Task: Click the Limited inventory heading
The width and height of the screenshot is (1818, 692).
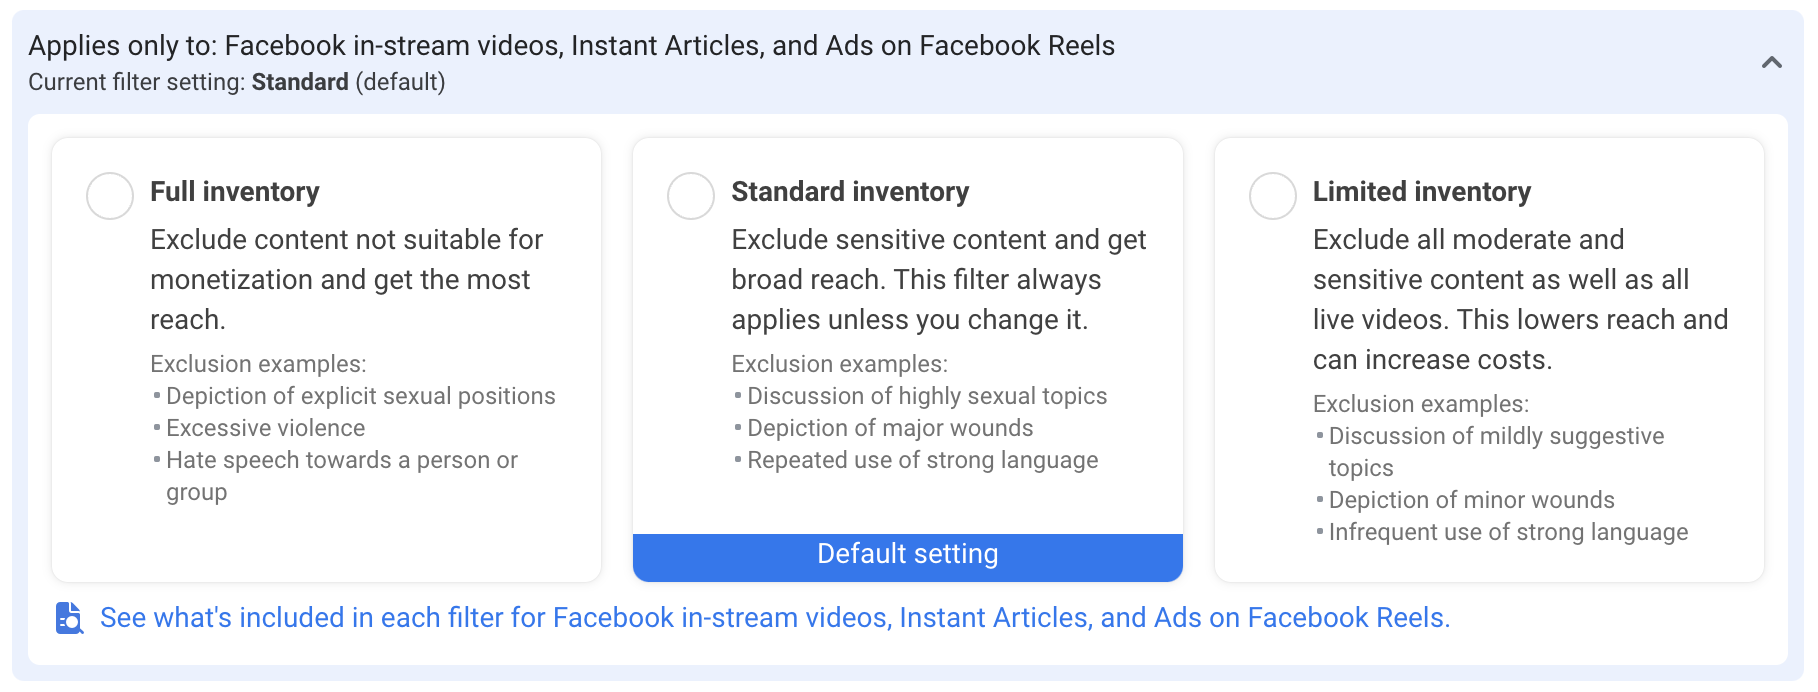Action: pos(1422,191)
